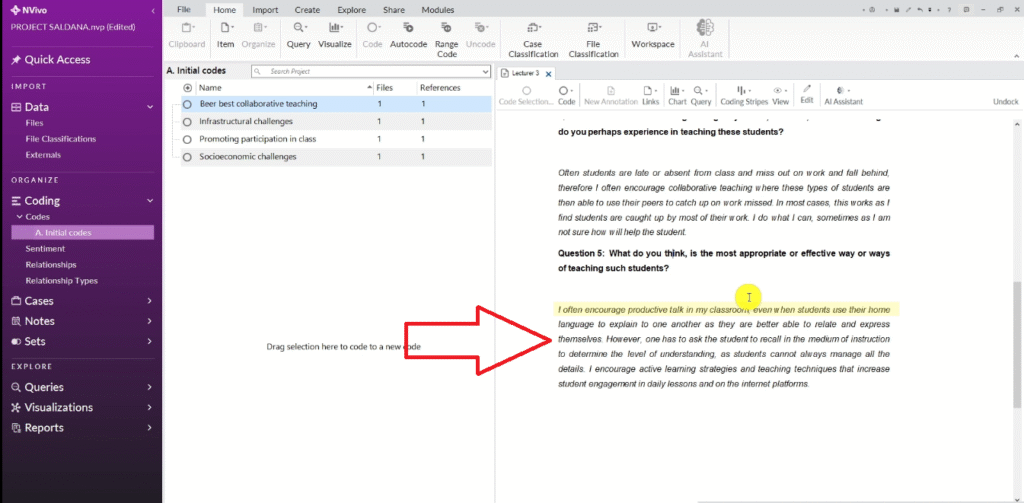Click the Chart icon in document toolbar

pos(676,94)
